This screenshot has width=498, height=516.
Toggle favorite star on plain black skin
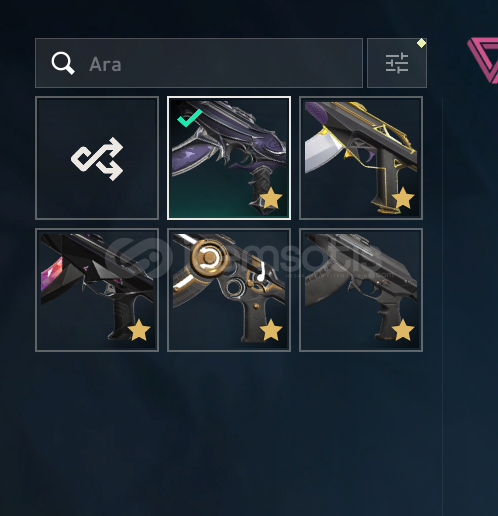pos(403,330)
